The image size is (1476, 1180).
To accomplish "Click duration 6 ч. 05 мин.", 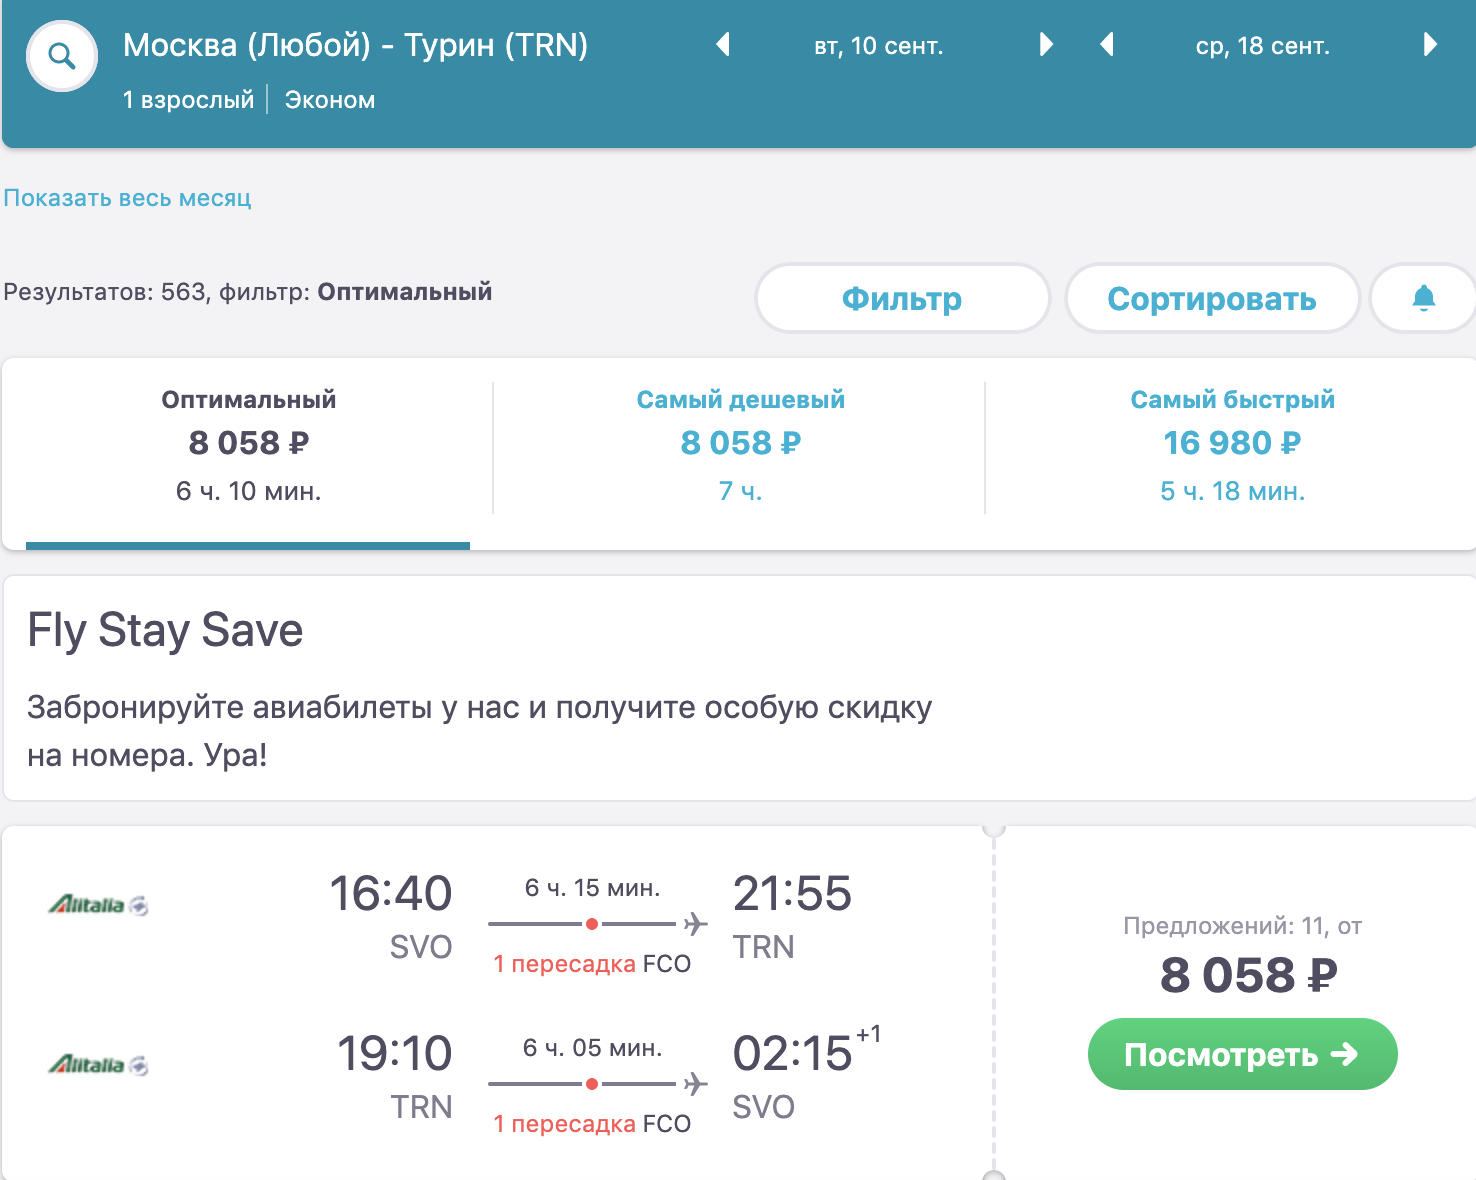I will tap(593, 1048).
